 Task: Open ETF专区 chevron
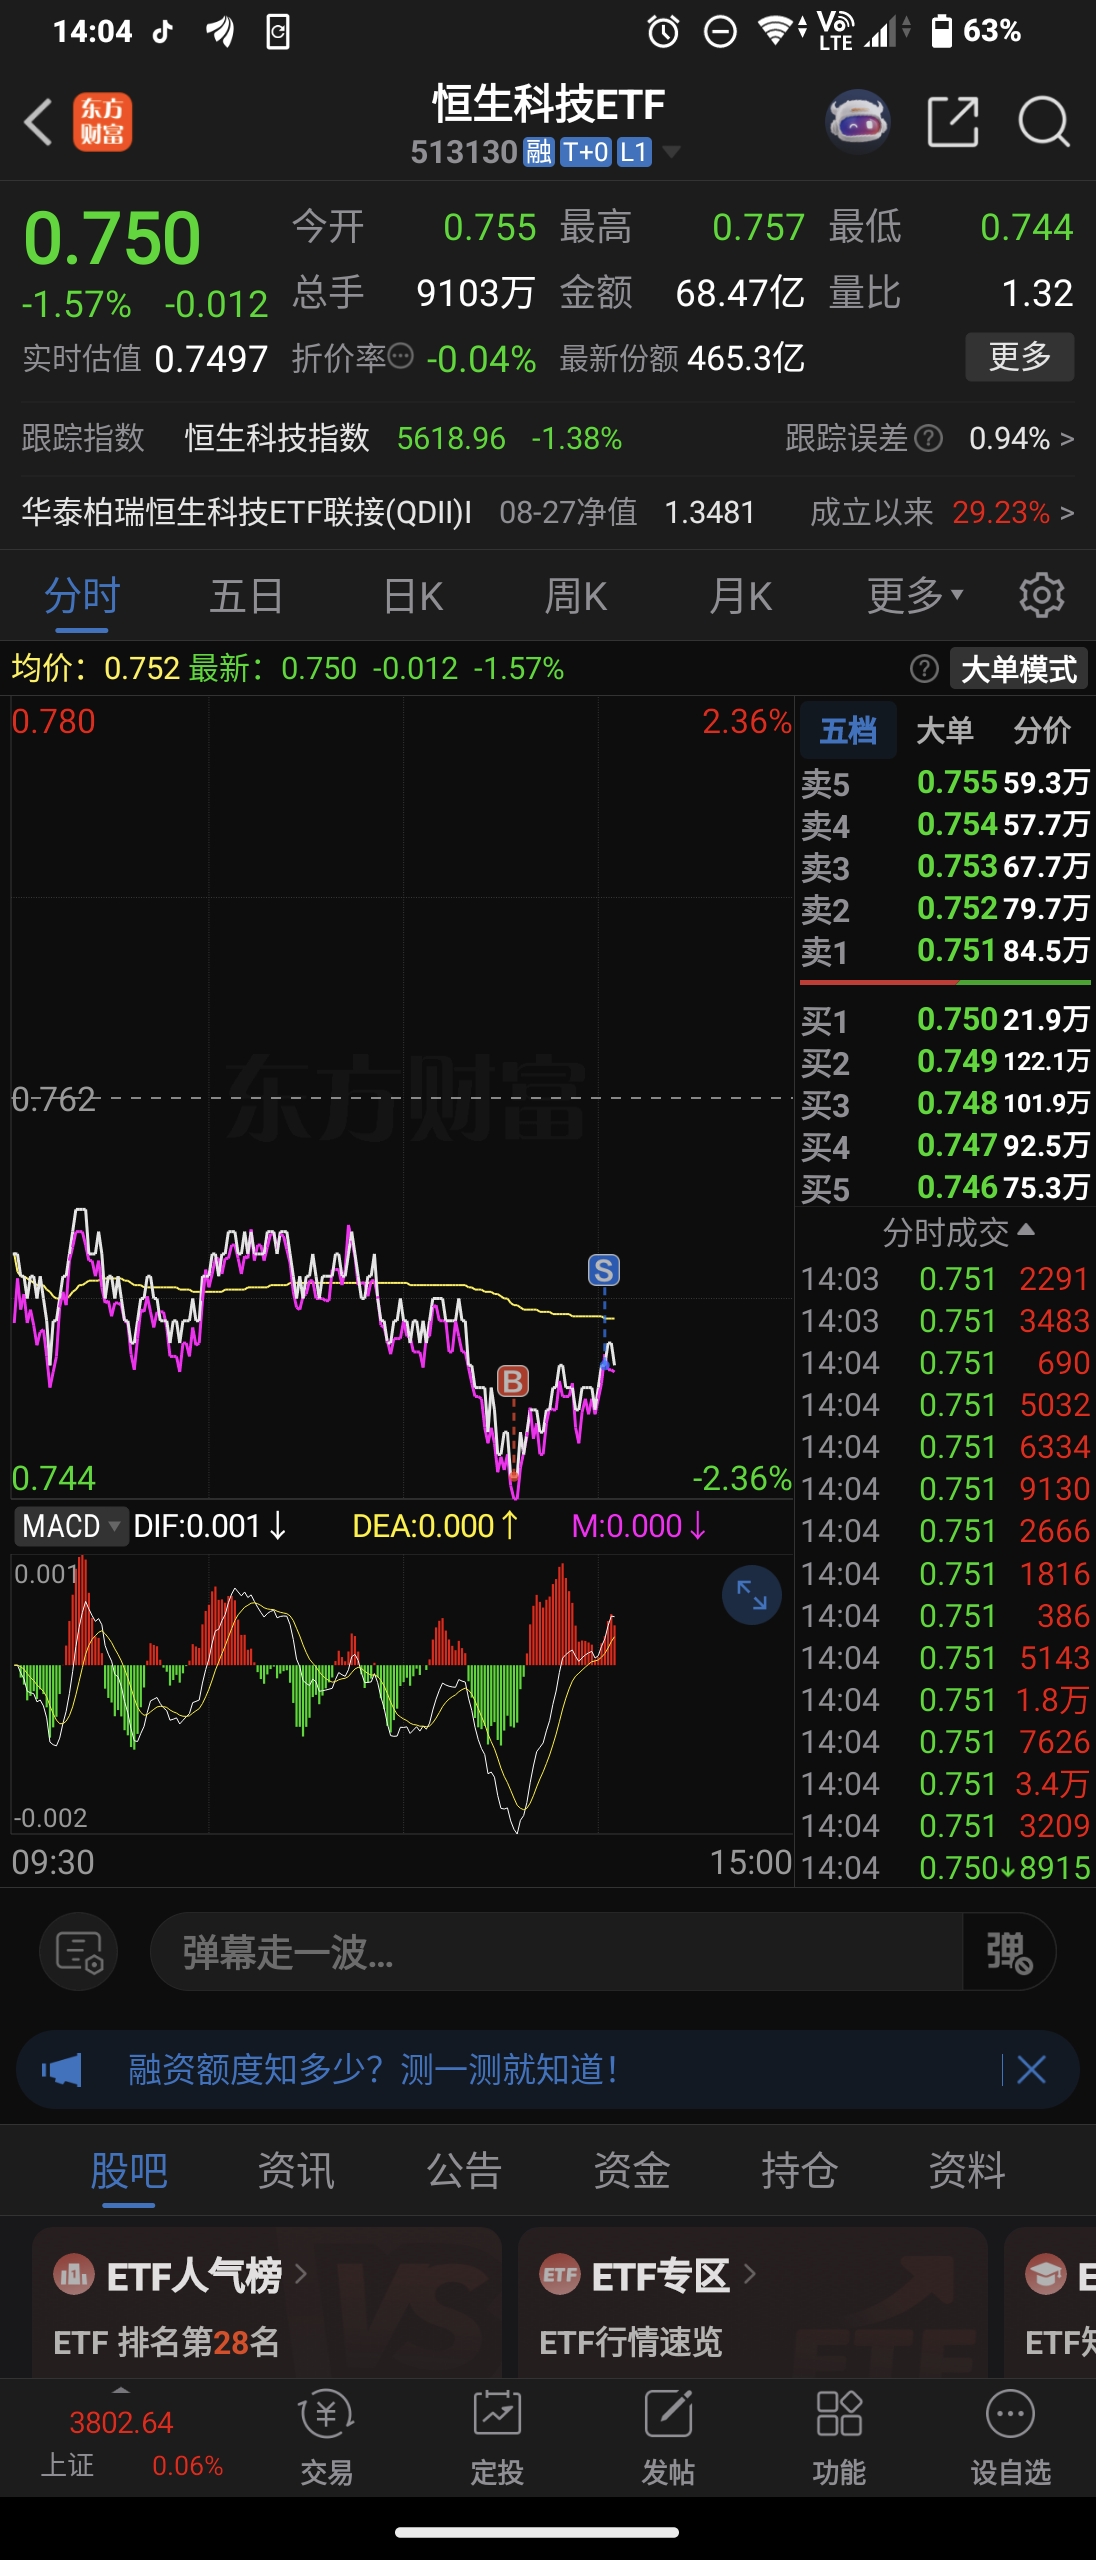click(x=748, y=2274)
